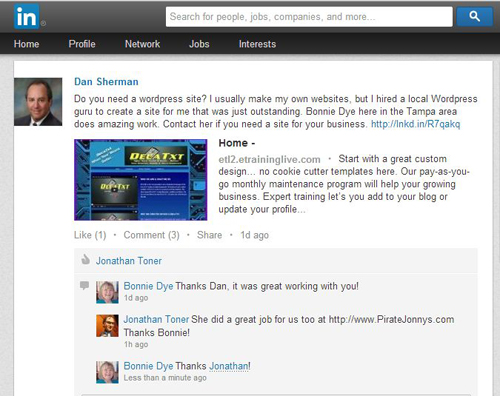500x396 pixels.
Task: Open the Jobs menu
Action: point(199,44)
